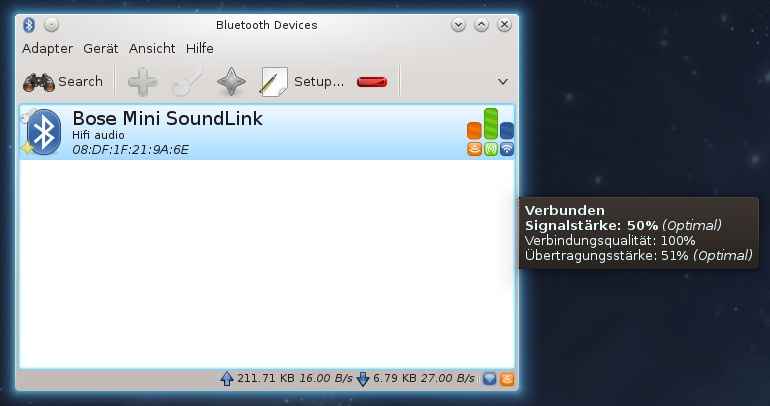Image resolution: width=770 pixels, height=406 pixels.
Task: Open Setup with the pencil icon
Action: (302, 81)
